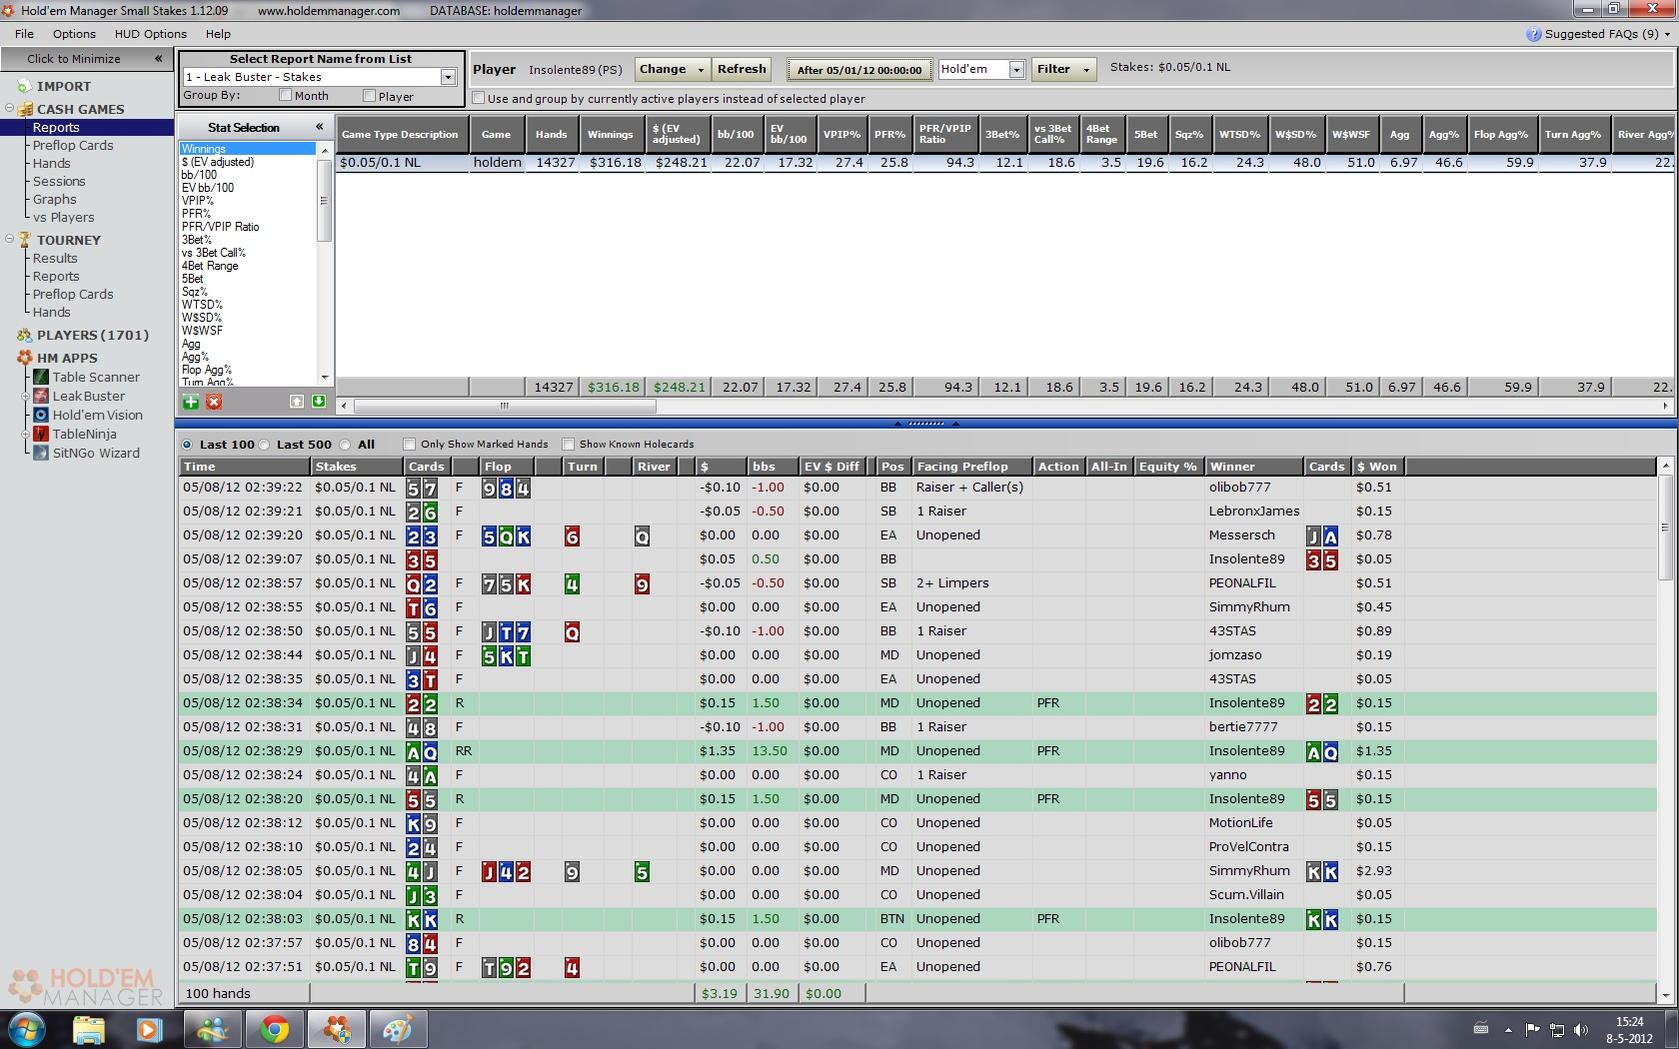The height and width of the screenshot is (1049, 1679).
Task: Click the date filter After 05/01/12 button
Action: 859,70
